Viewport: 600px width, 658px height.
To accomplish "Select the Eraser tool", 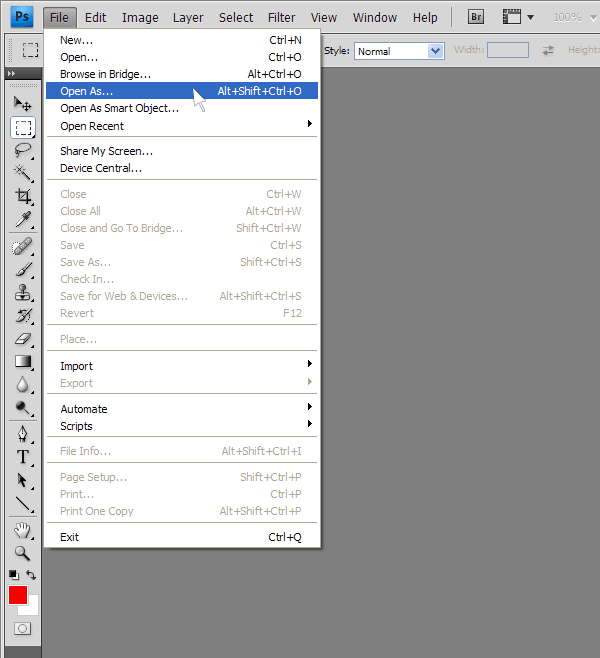I will tap(23, 339).
